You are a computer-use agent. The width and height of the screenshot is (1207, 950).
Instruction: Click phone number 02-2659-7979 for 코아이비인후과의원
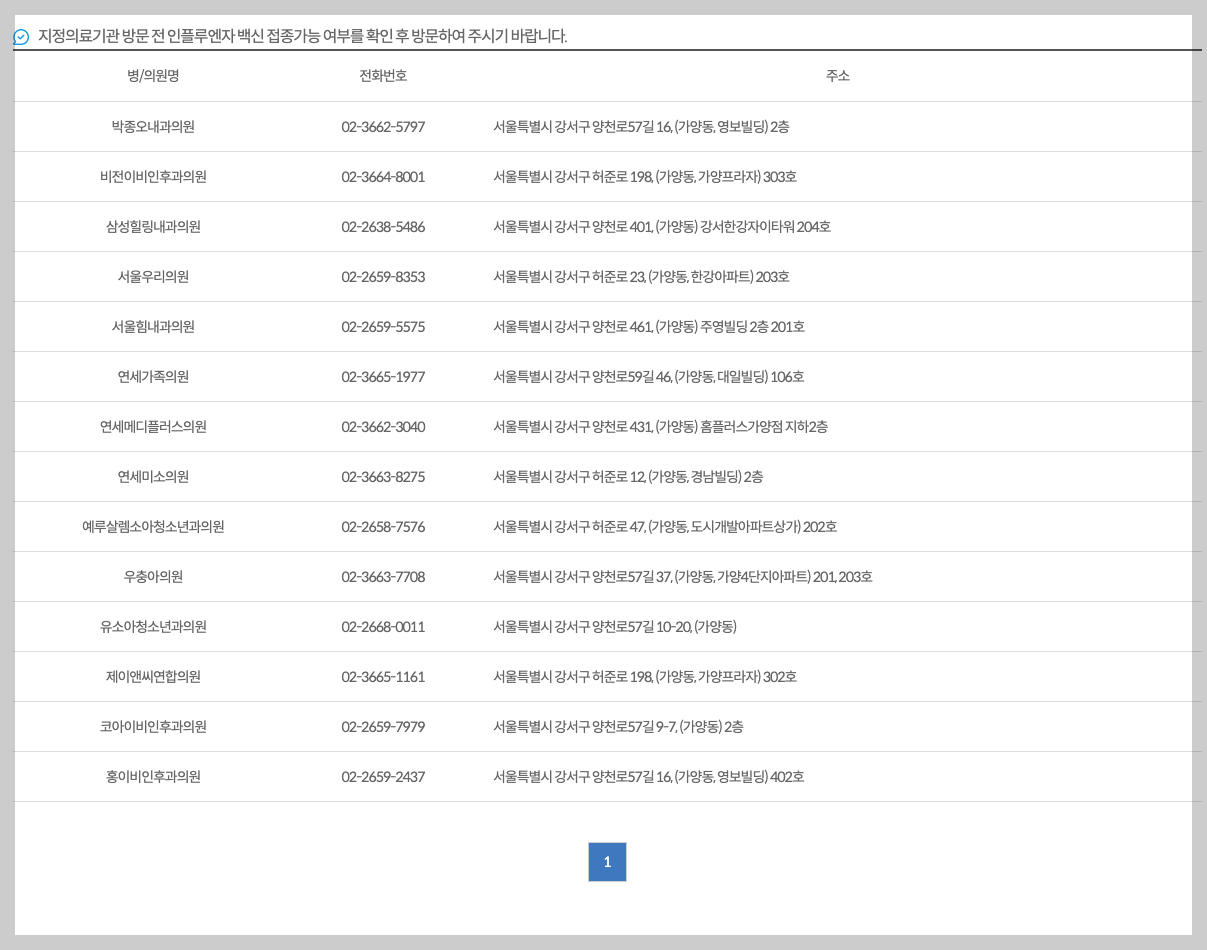click(384, 726)
